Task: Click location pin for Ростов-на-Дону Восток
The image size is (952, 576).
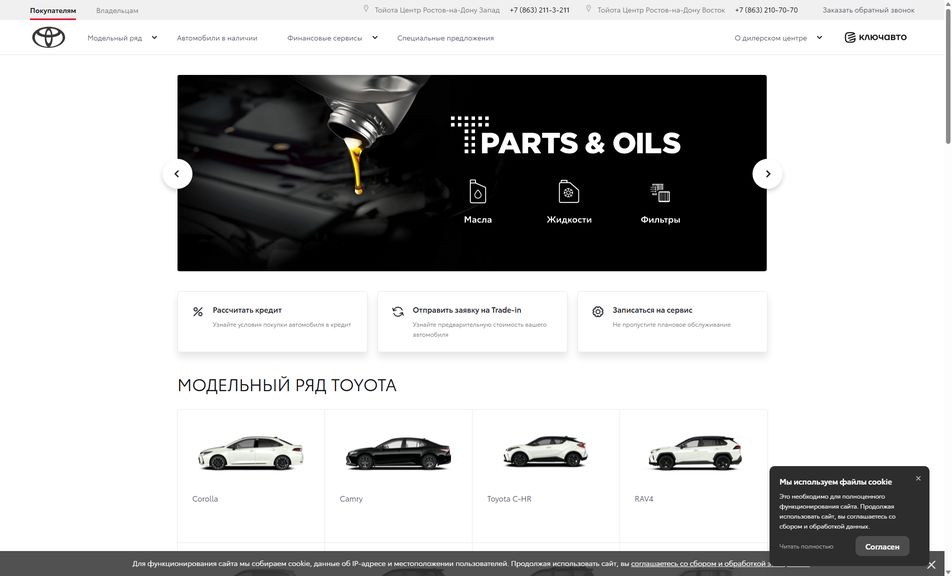Action: (x=588, y=9)
